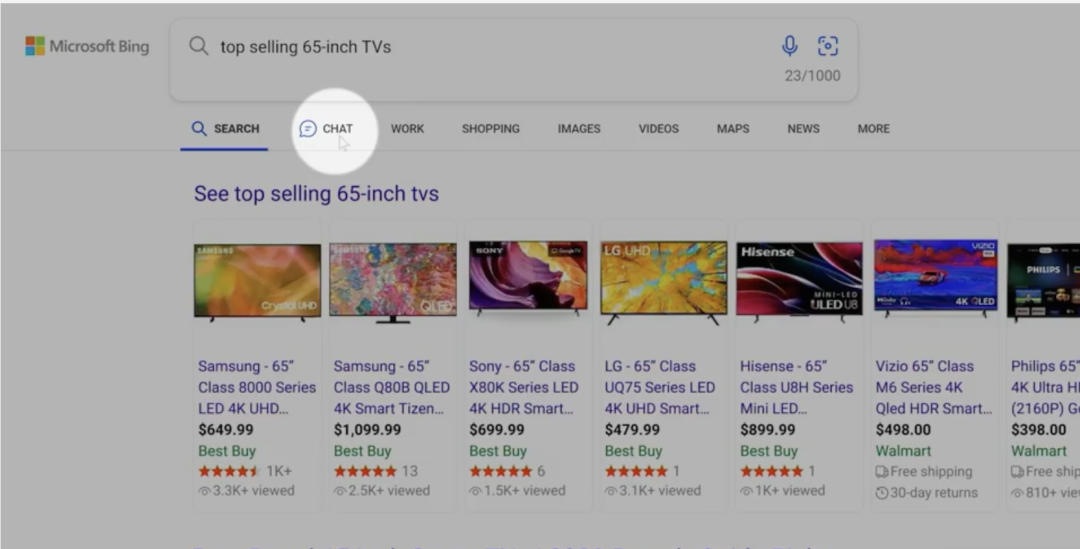Click the visual search camera icon
Viewport: 1080px width, 549px height.
click(x=828, y=46)
